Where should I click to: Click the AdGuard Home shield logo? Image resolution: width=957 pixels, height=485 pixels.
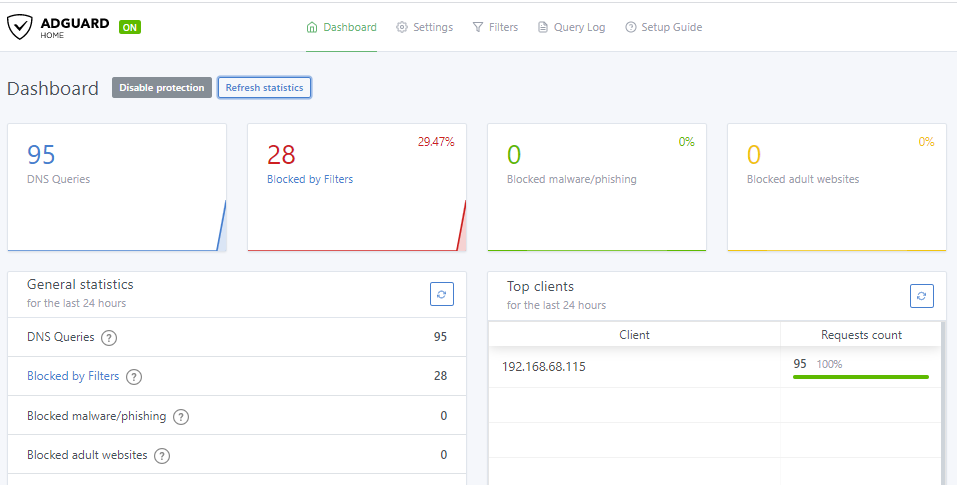[20, 27]
